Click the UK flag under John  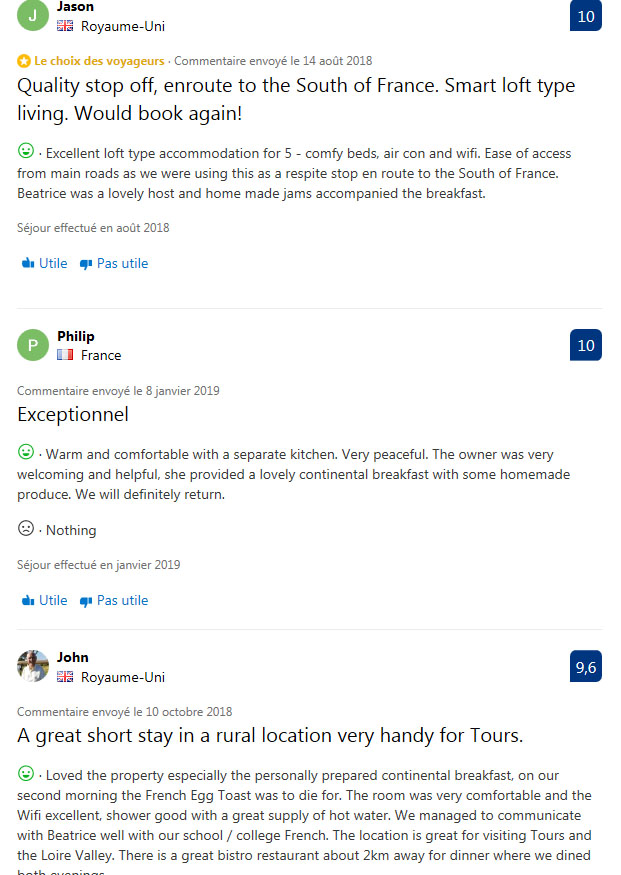click(x=65, y=677)
